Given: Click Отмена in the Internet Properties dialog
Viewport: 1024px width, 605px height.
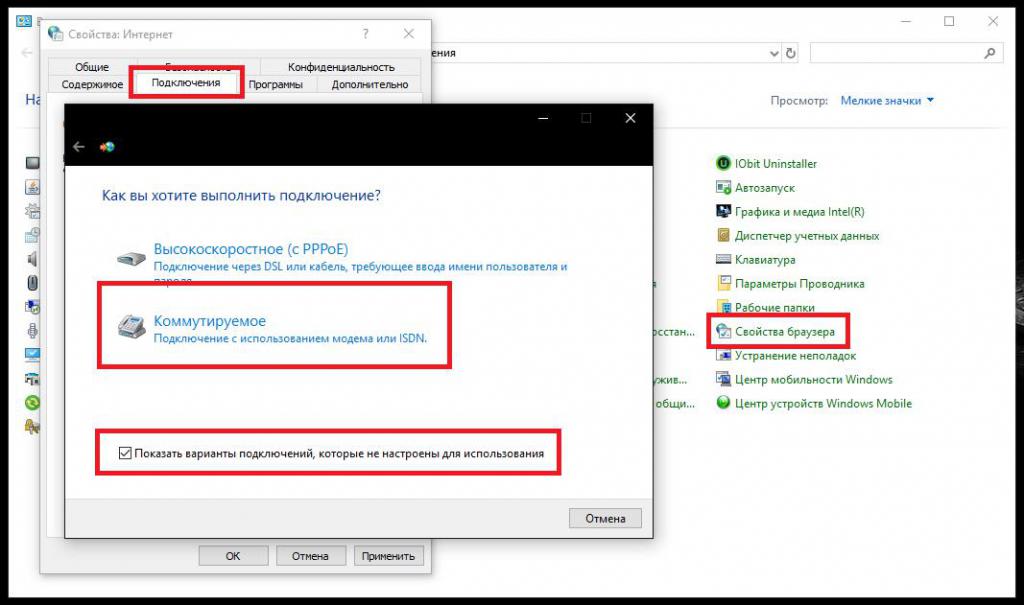Looking at the screenshot, I should [x=310, y=556].
